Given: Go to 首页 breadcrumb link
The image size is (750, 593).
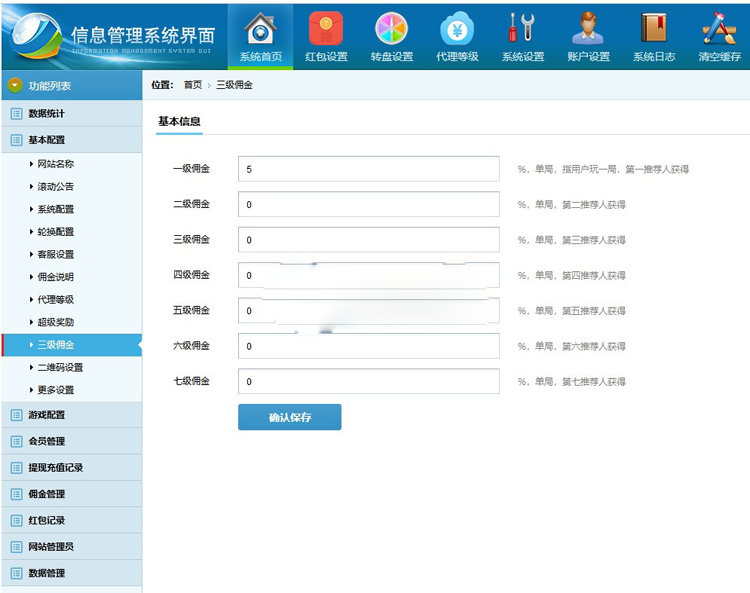Looking at the screenshot, I should 192,86.
